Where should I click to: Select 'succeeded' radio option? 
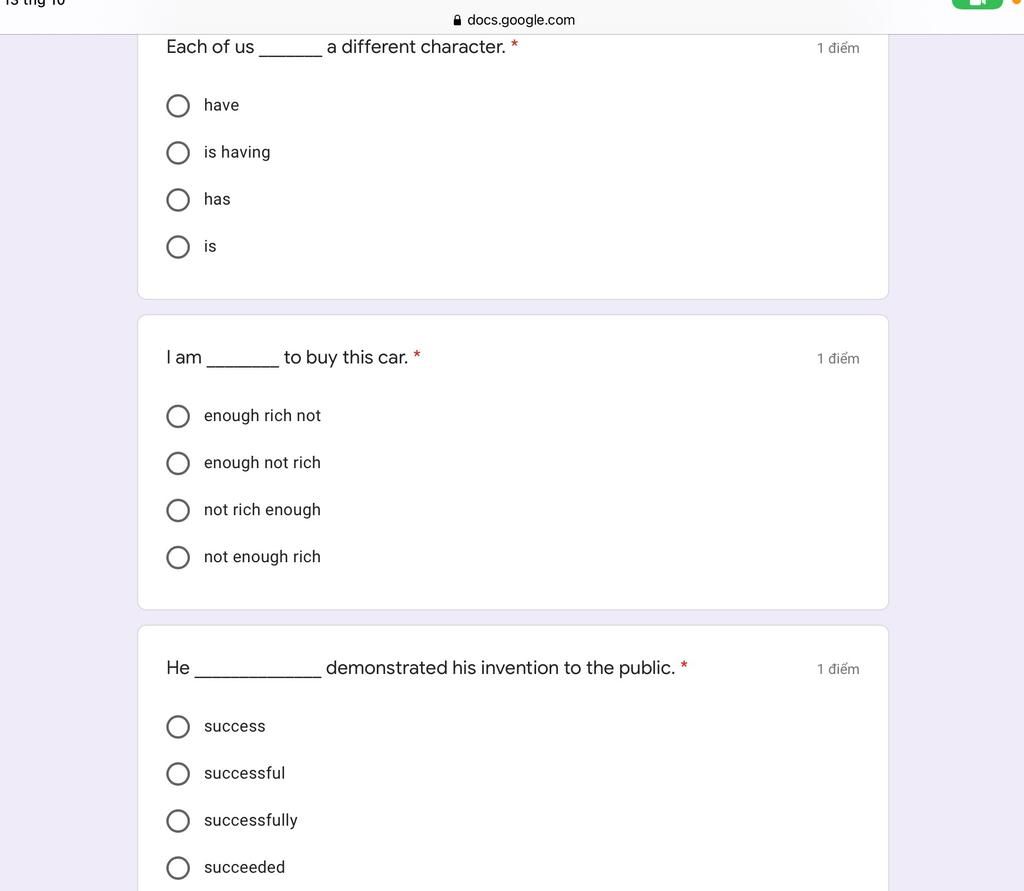[178, 868]
